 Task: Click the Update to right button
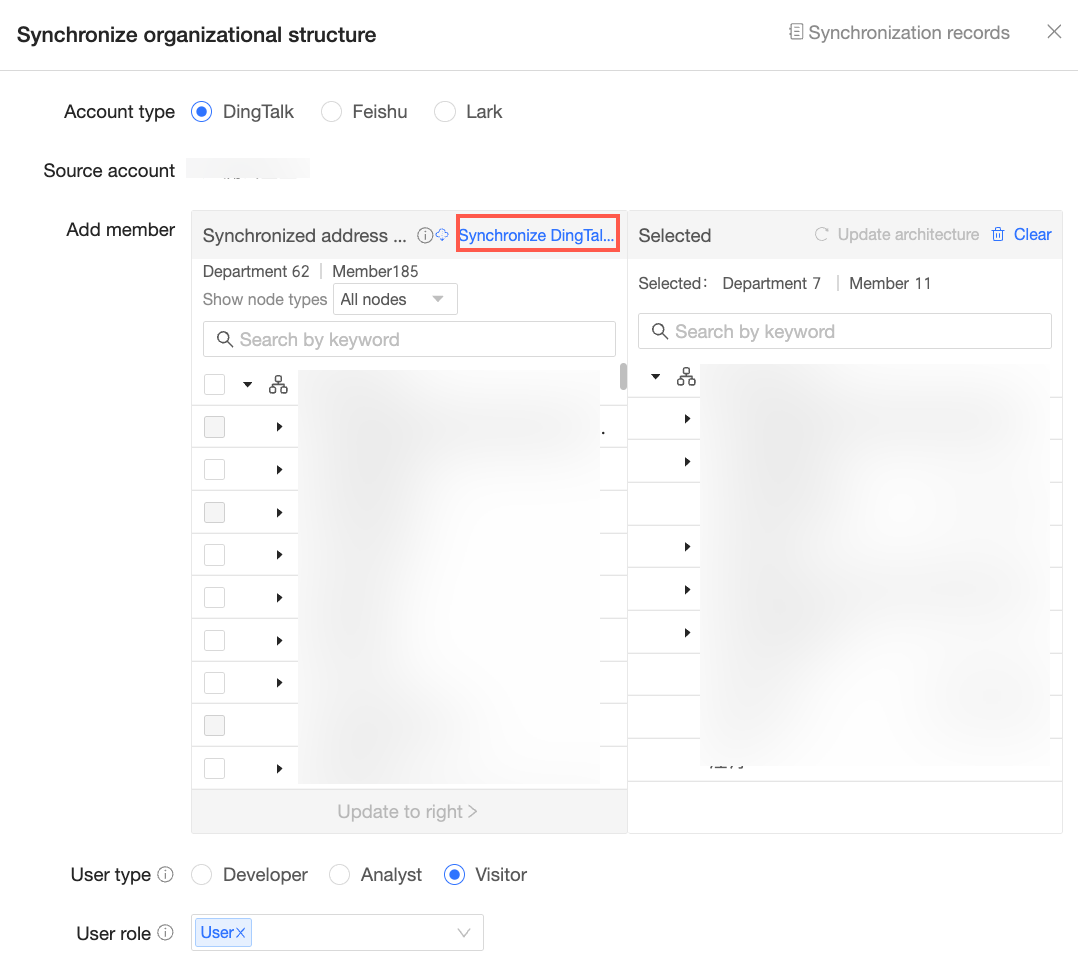pyautogui.click(x=408, y=812)
